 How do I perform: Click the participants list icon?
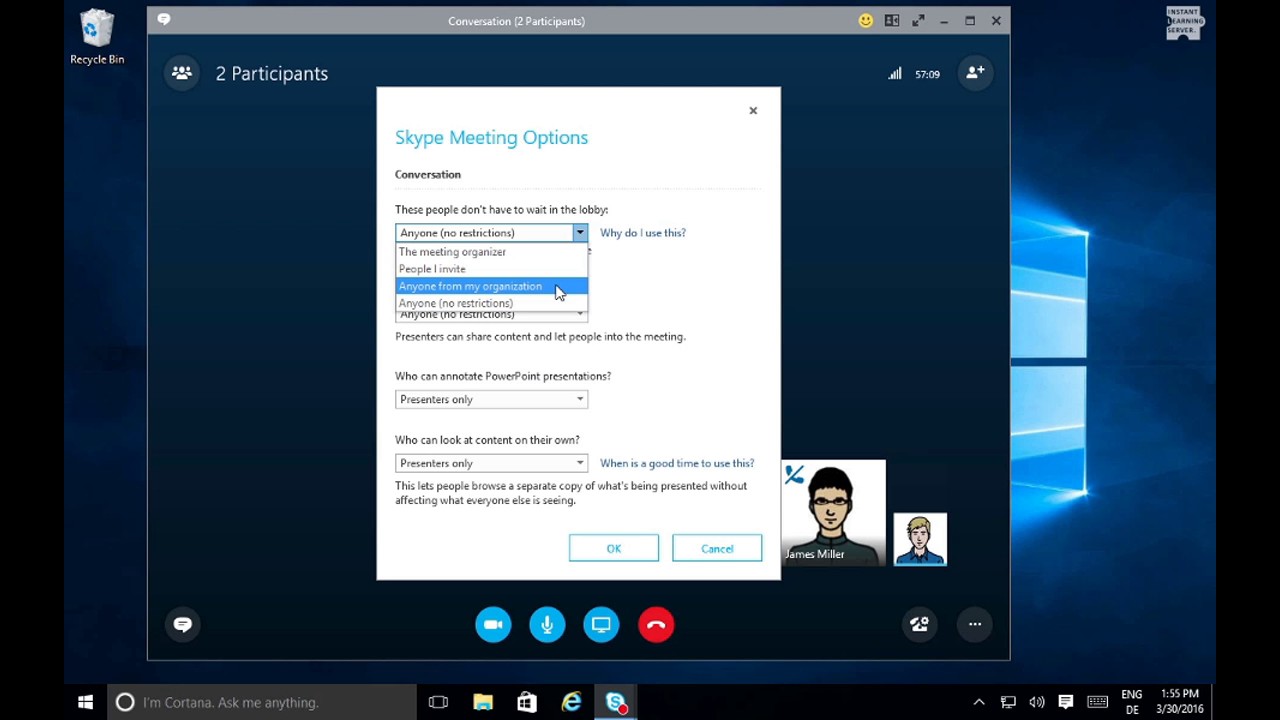[x=182, y=73]
